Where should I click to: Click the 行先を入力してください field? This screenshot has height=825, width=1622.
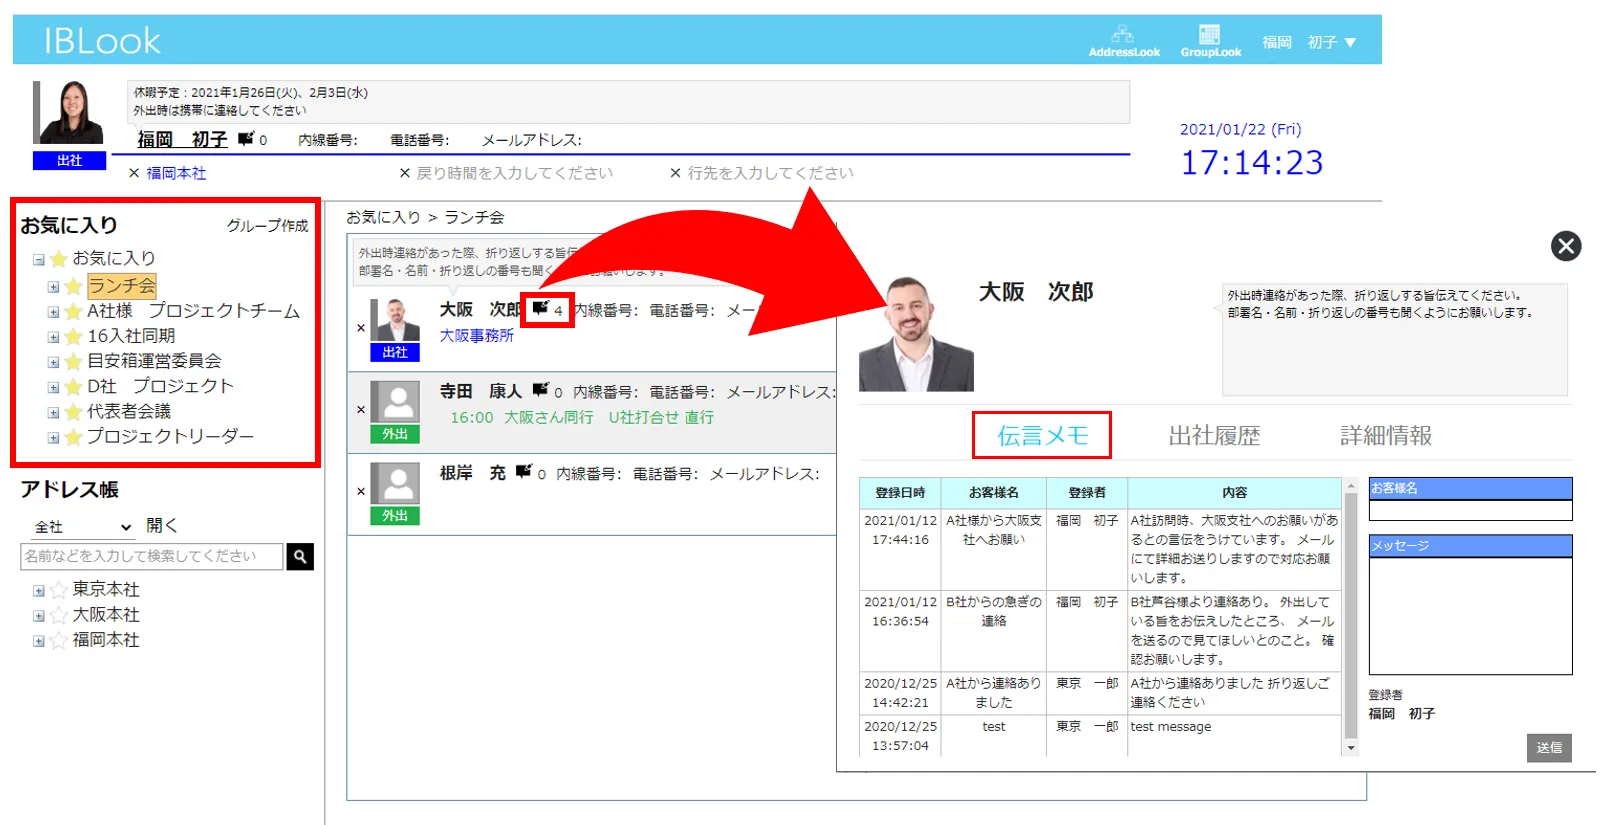click(x=770, y=173)
